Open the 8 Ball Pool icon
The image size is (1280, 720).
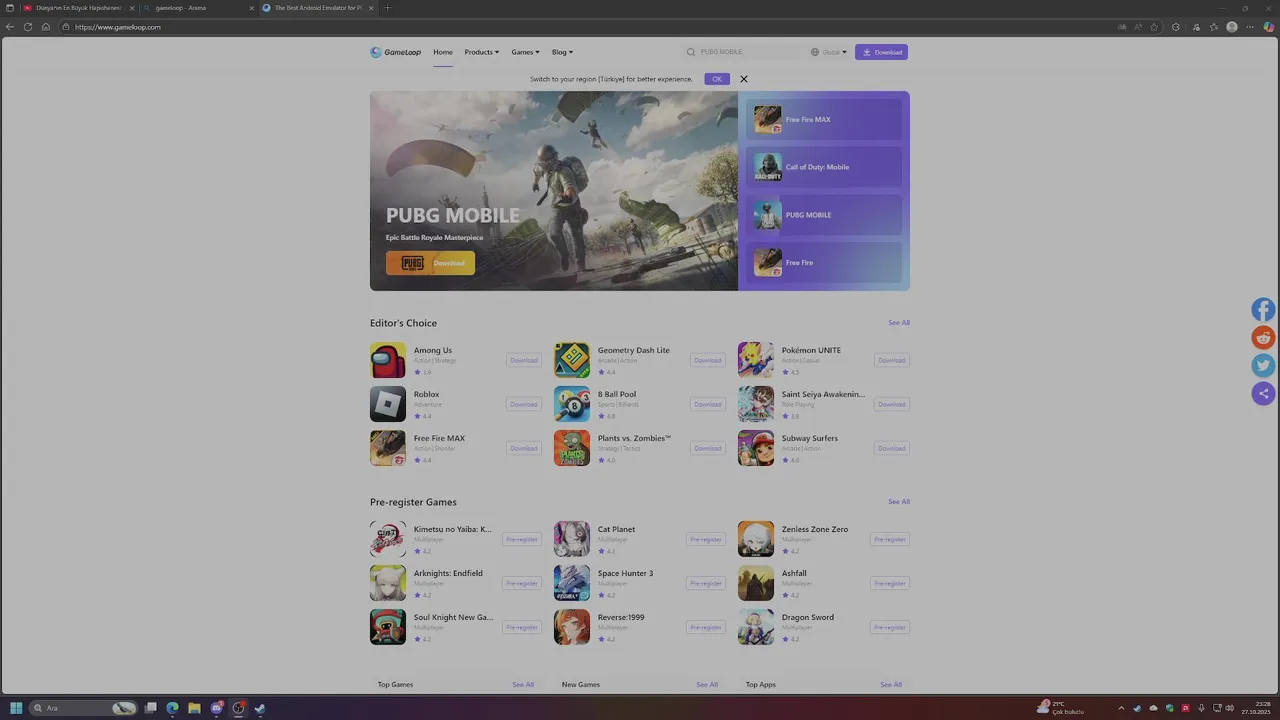572,404
